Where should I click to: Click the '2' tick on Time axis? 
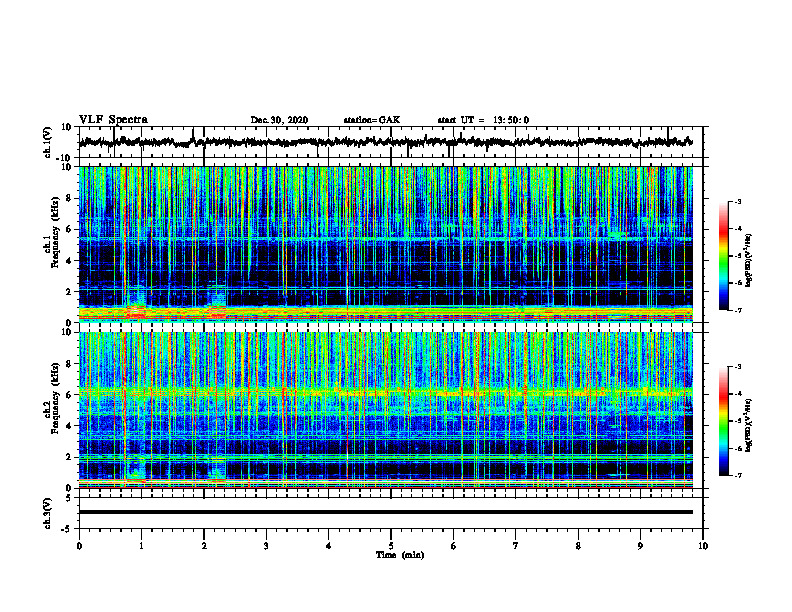(204, 546)
